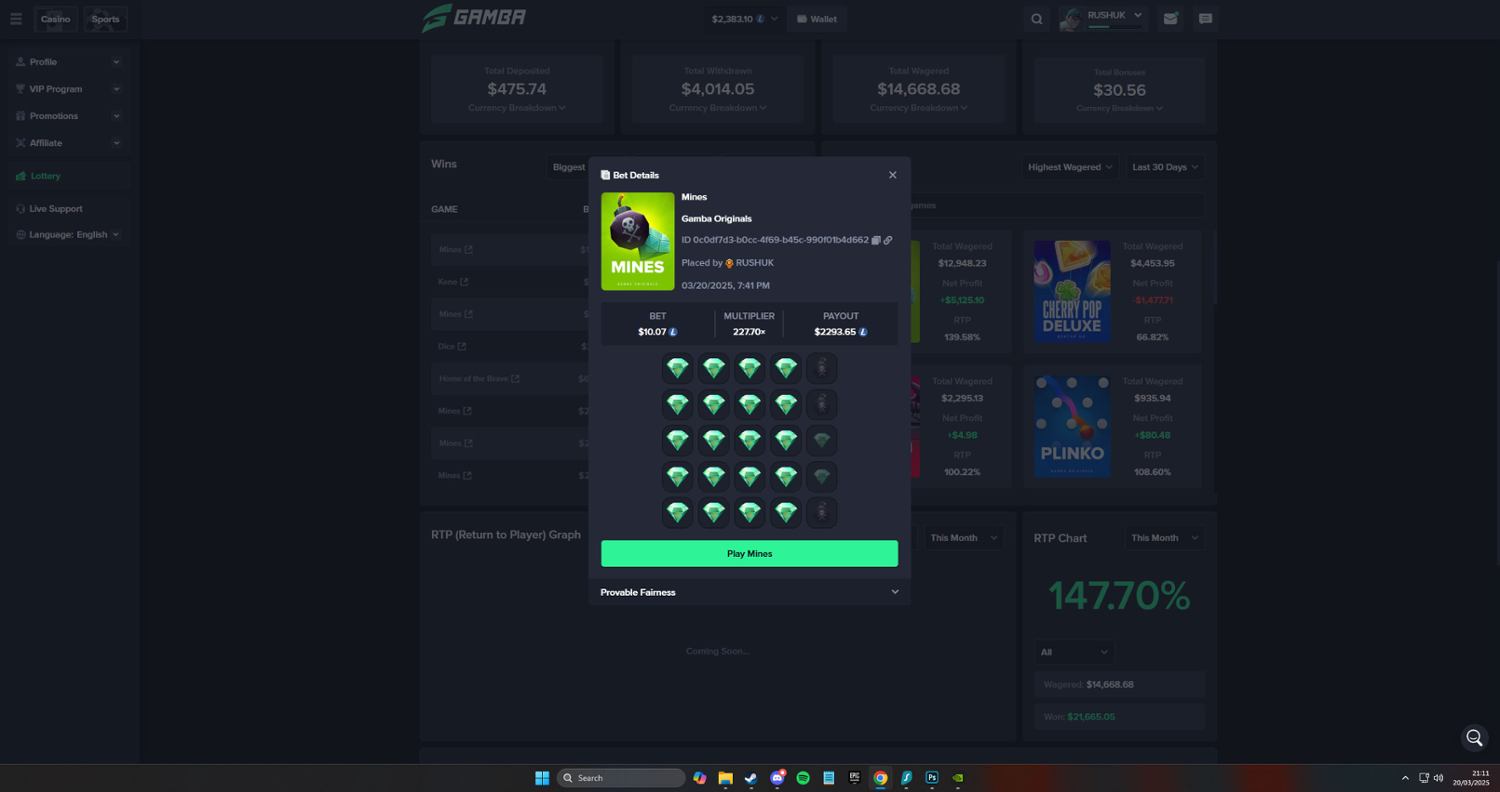
Task: Click the Steam taskbar icon
Action: click(x=751, y=778)
